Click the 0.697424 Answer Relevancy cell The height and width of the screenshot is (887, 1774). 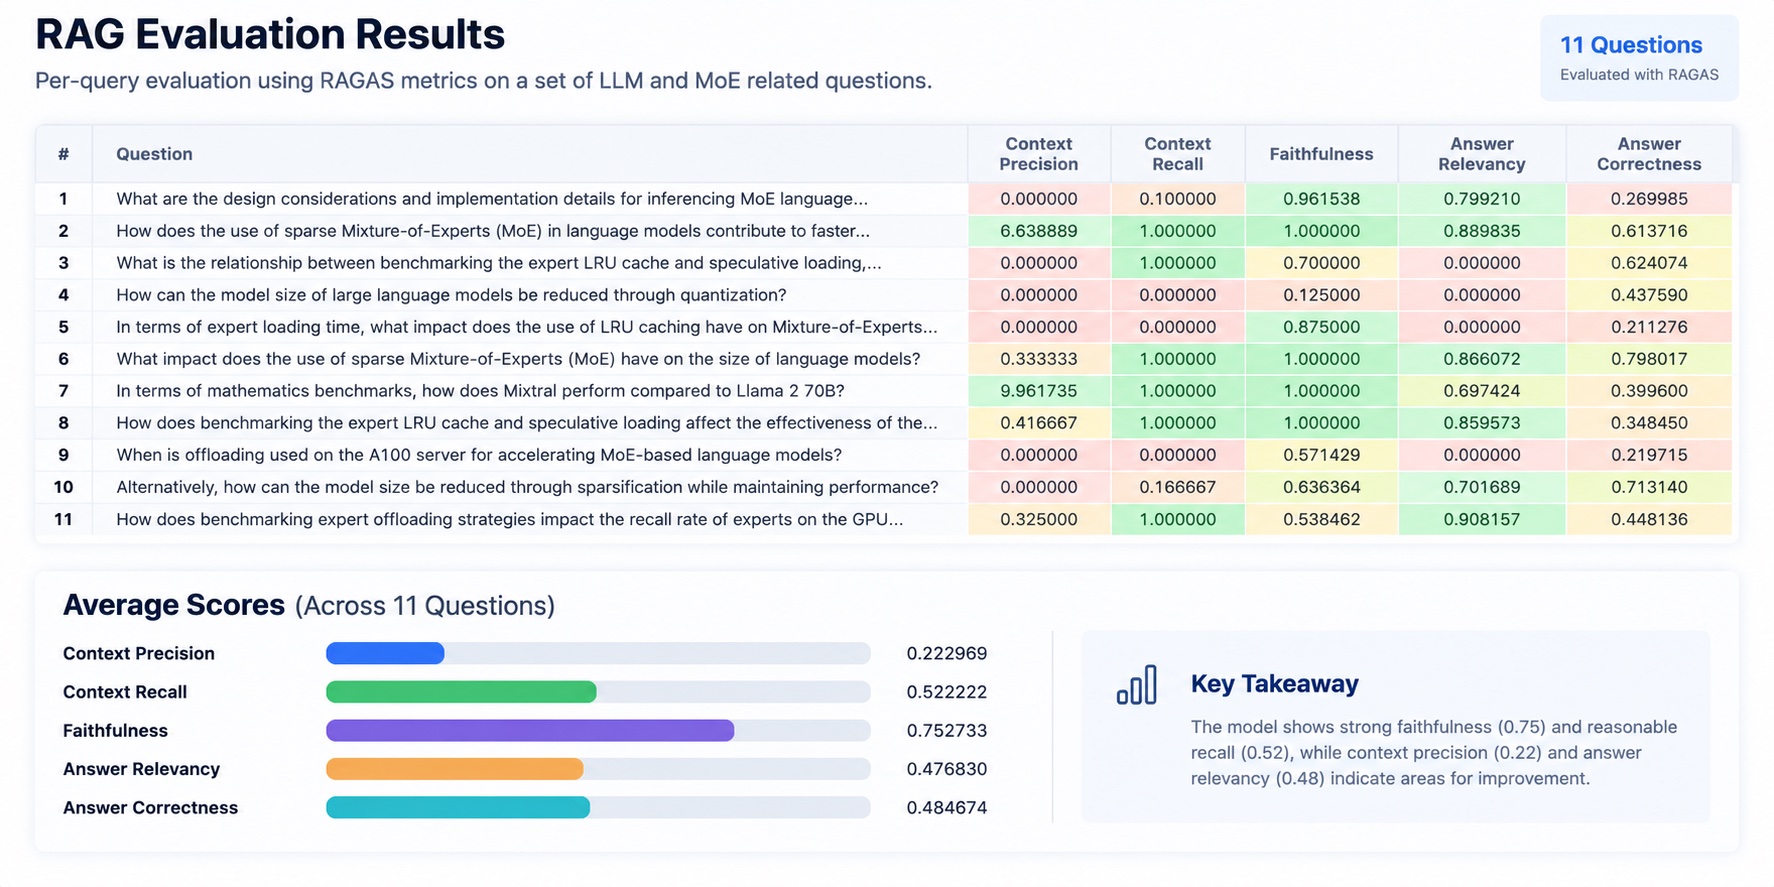[x=1482, y=391]
